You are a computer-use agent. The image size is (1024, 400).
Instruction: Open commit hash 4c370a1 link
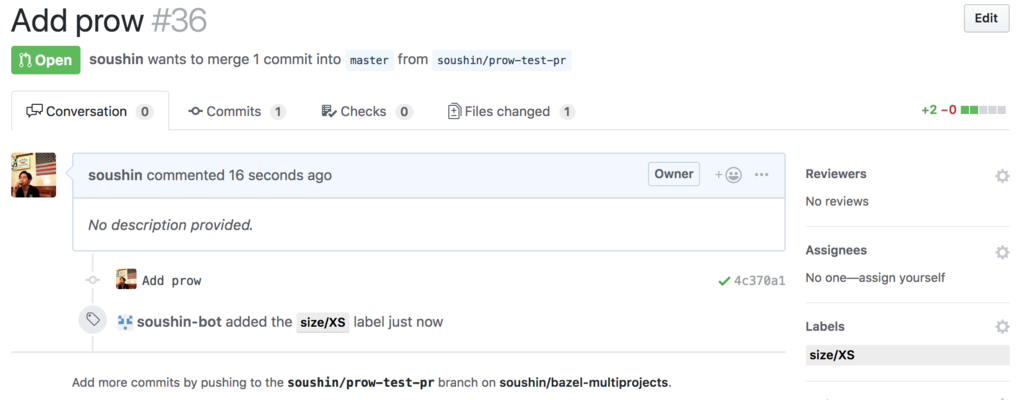tap(760, 281)
